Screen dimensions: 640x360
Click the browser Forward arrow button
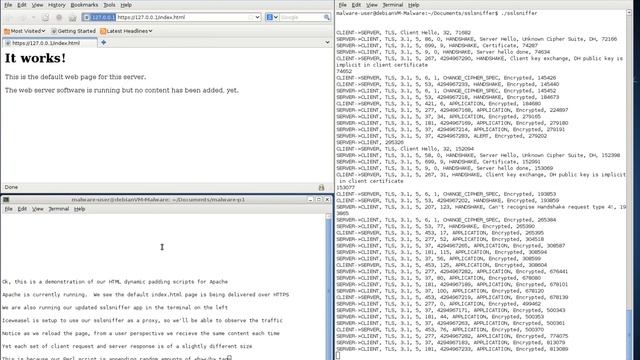pyautogui.click(x=23, y=18)
